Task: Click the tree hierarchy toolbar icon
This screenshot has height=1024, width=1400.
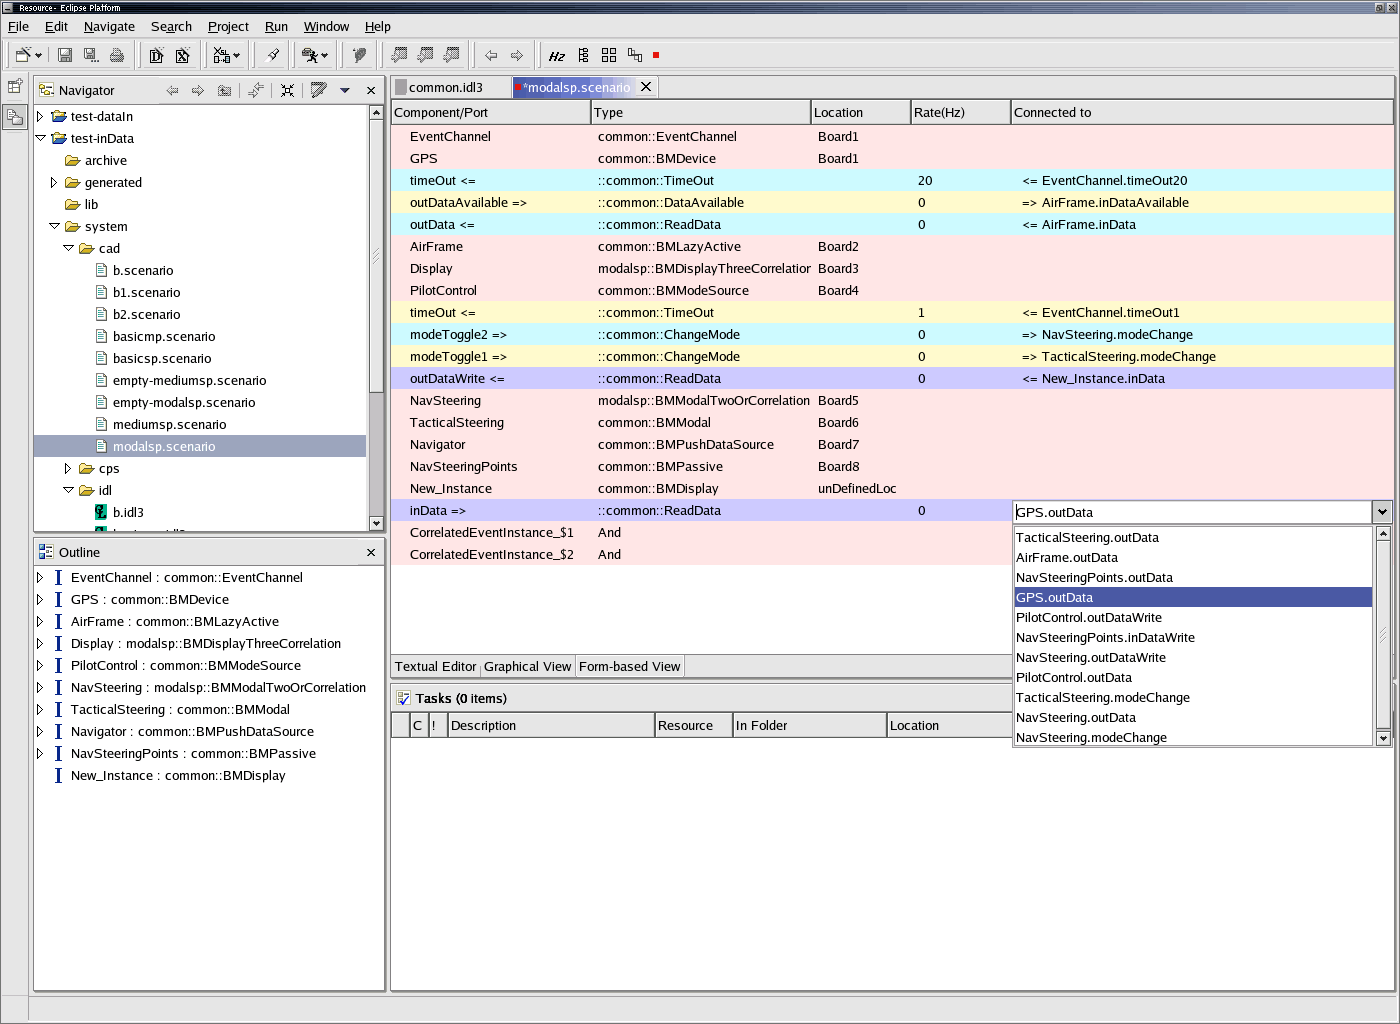Action: [x=583, y=55]
